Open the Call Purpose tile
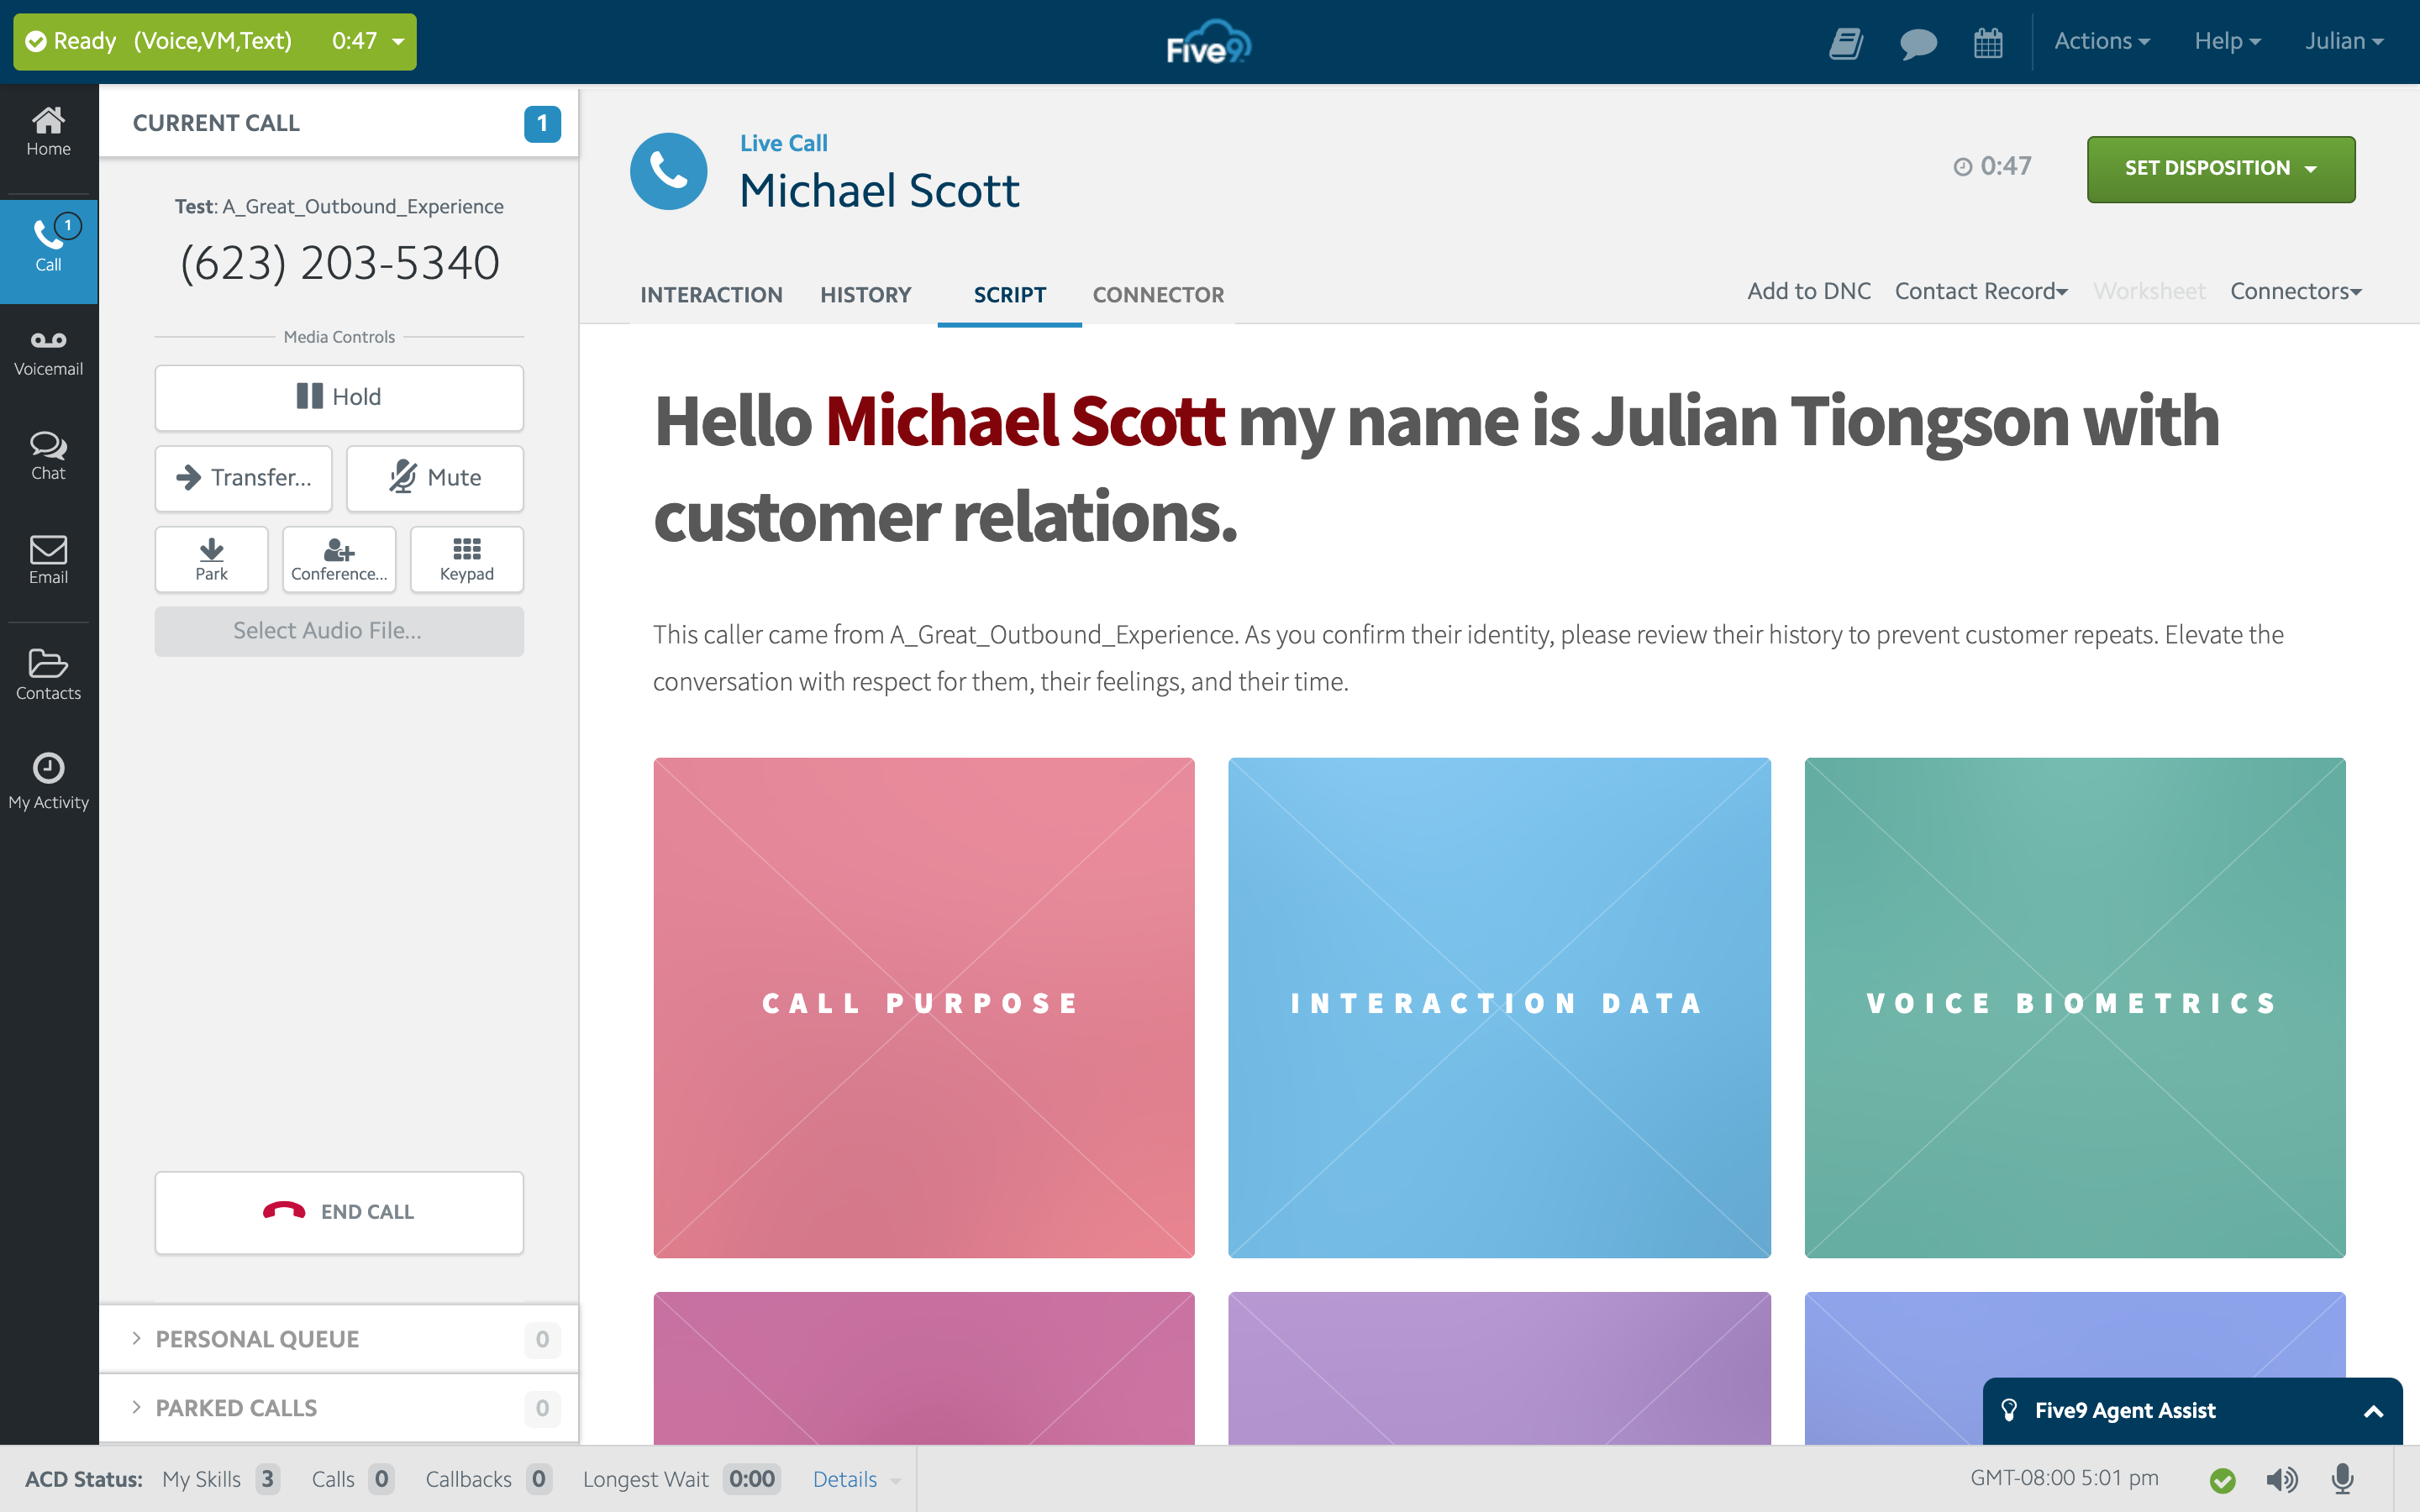Viewport: 2420px width, 1512px height. 923,1006
